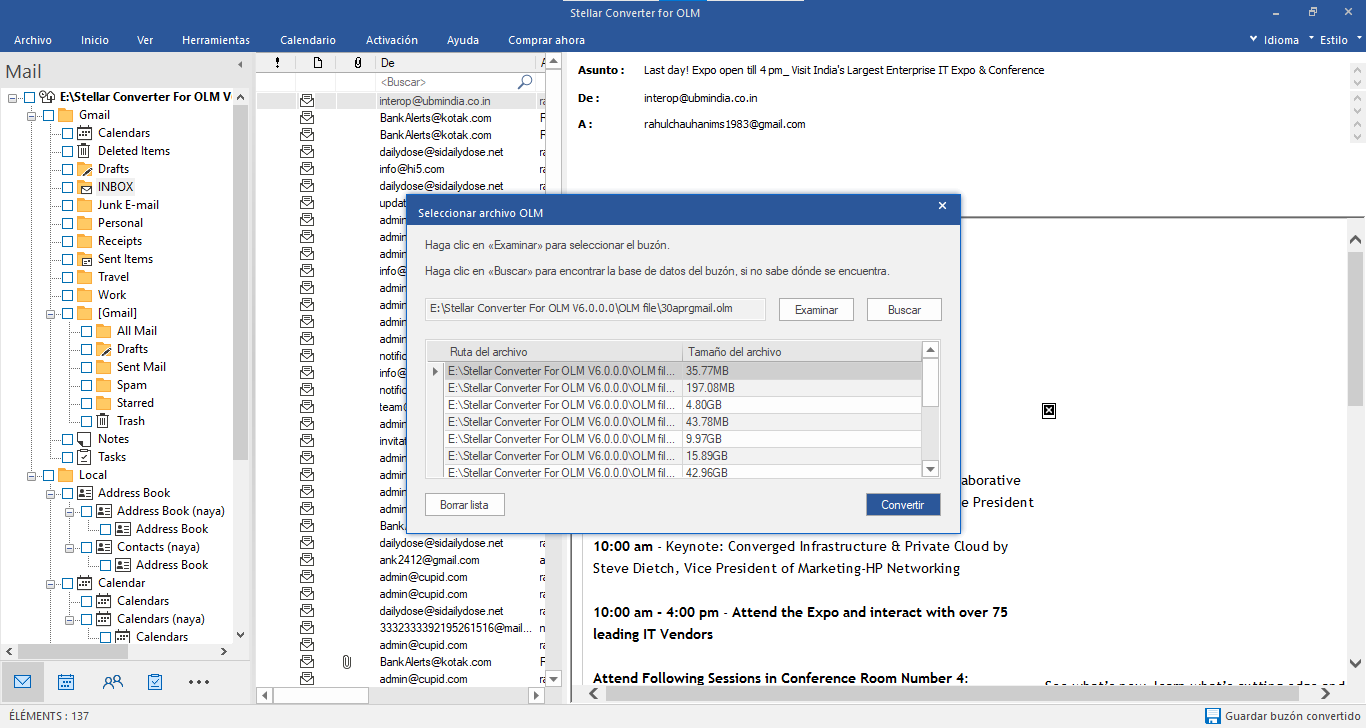Click the search magnifier icon in De column
The image size is (1366, 728).
525,82
